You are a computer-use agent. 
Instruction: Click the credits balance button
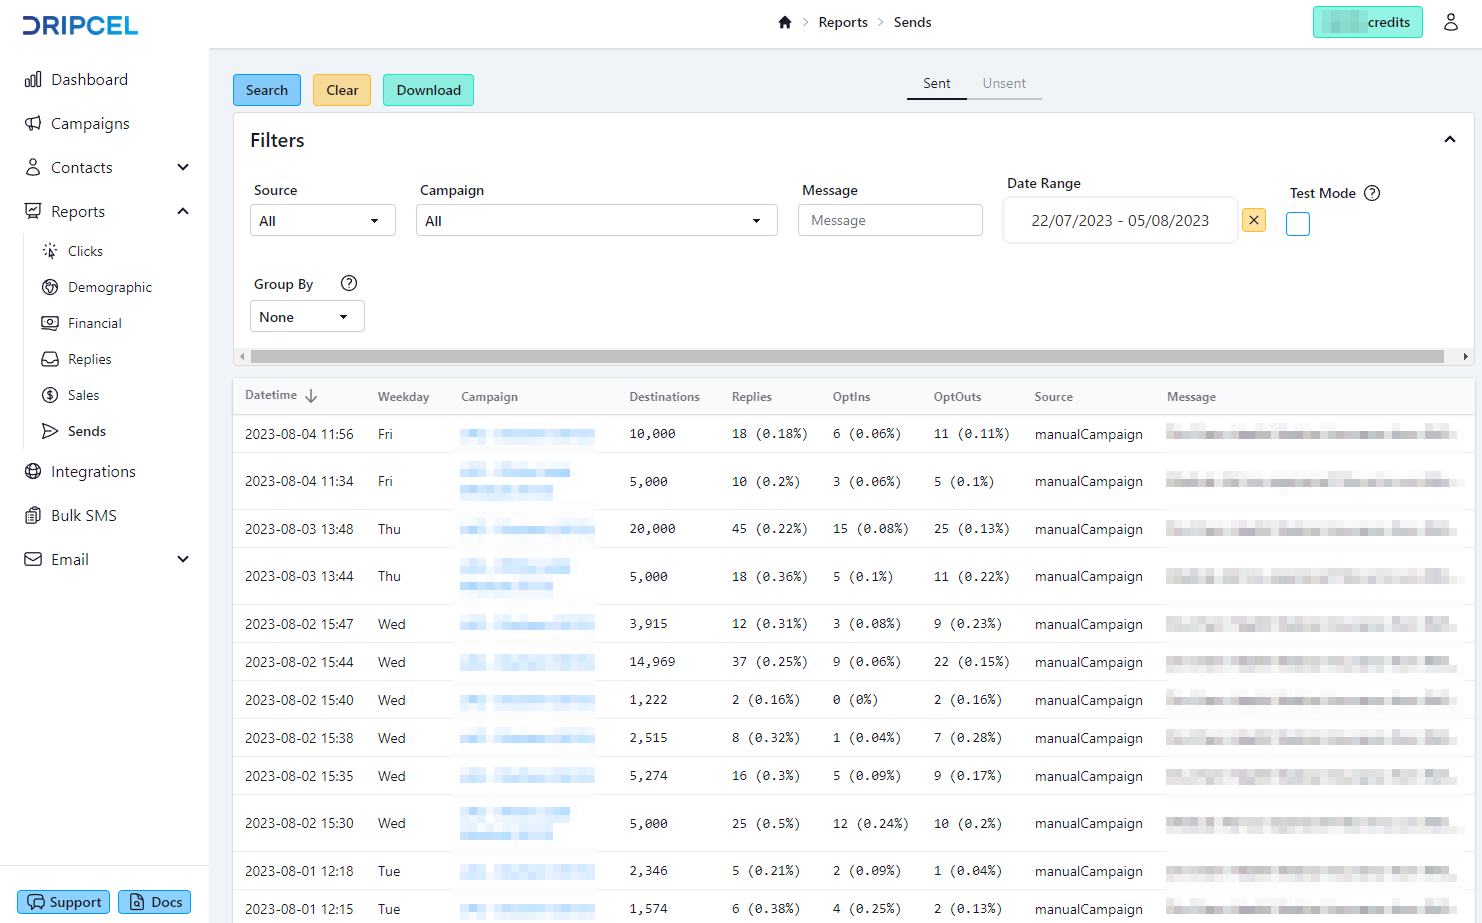[x=1368, y=22]
